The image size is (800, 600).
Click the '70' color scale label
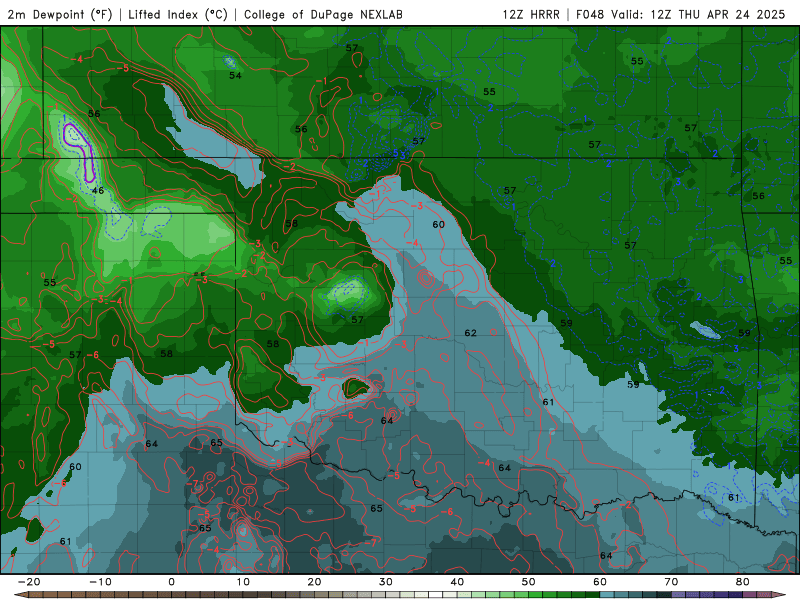coord(671,582)
